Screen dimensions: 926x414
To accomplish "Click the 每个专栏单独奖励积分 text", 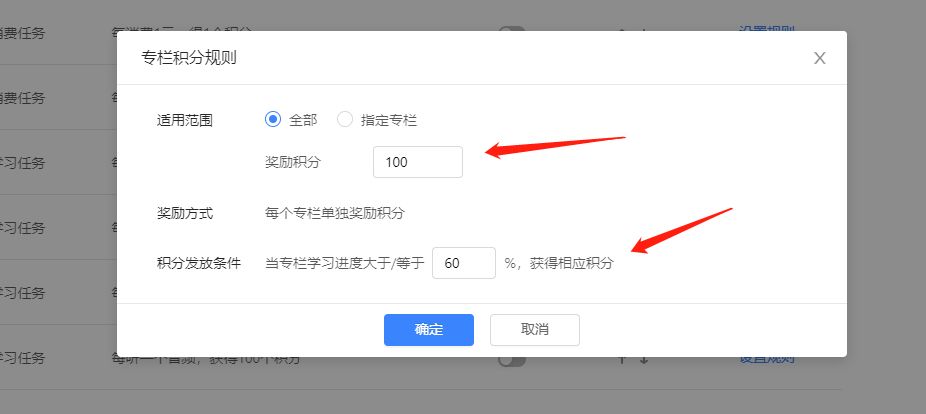I will (x=335, y=213).
